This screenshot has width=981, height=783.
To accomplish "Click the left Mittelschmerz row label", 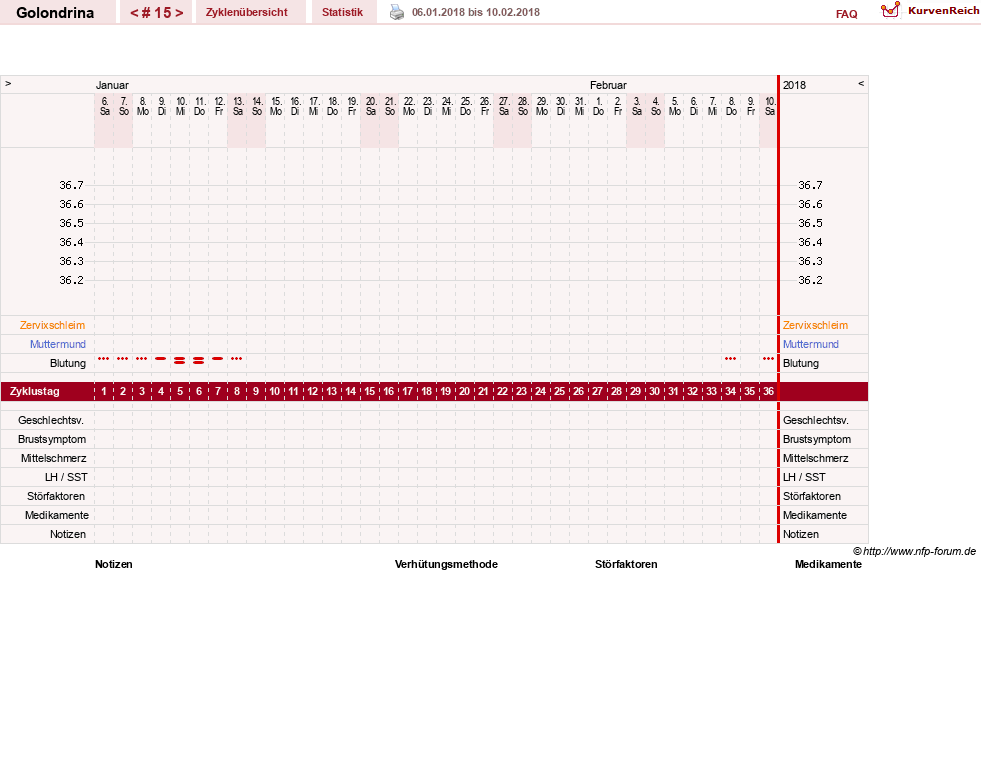I will pos(54,458).
